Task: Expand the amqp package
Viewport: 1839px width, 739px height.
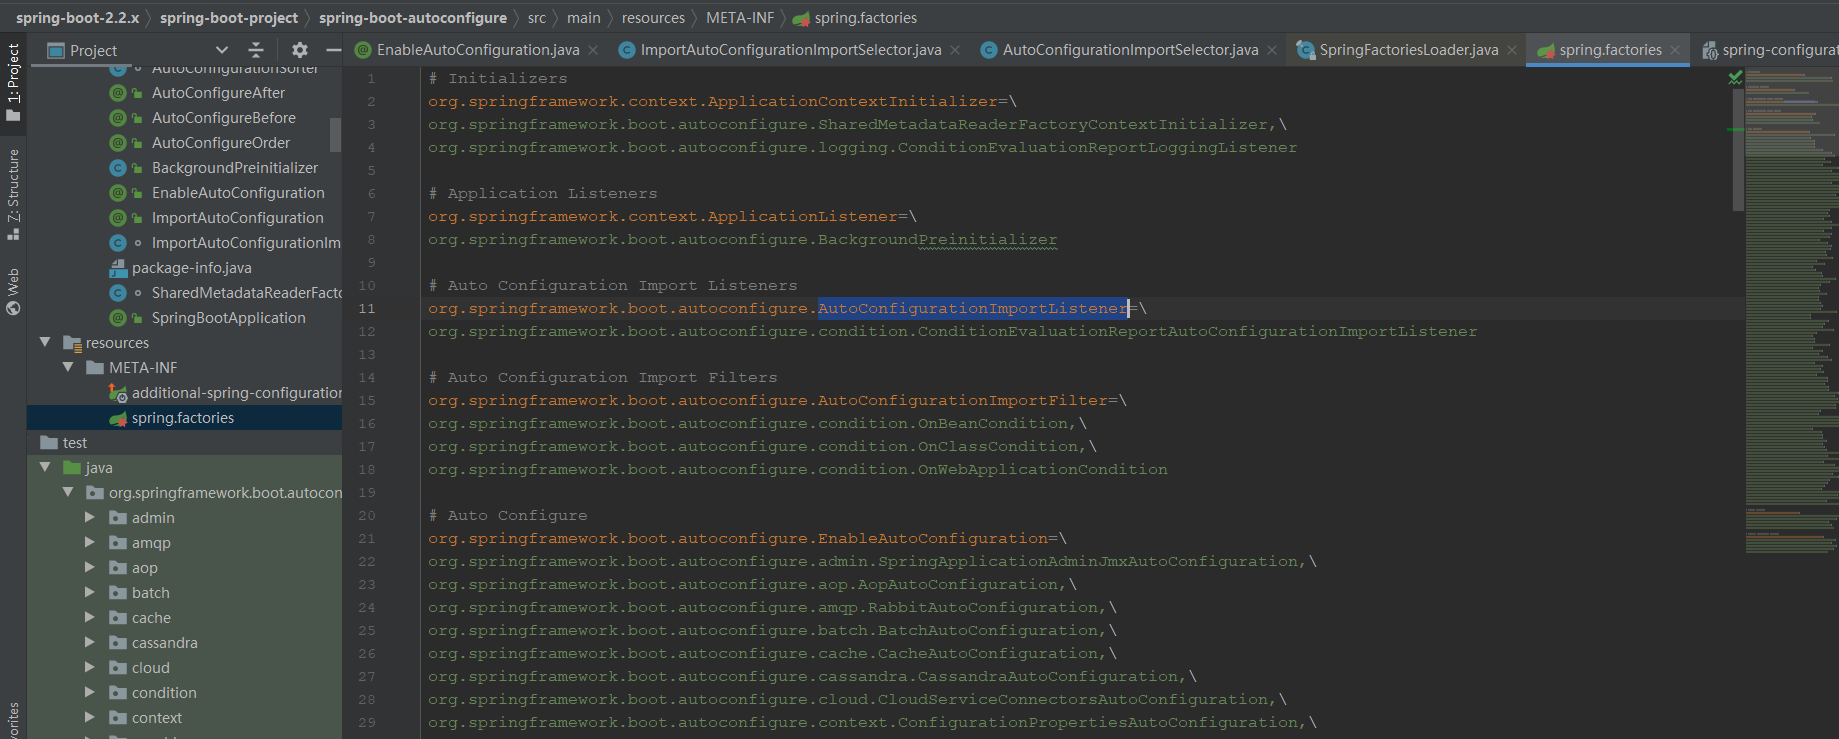Action: coord(90,542)
